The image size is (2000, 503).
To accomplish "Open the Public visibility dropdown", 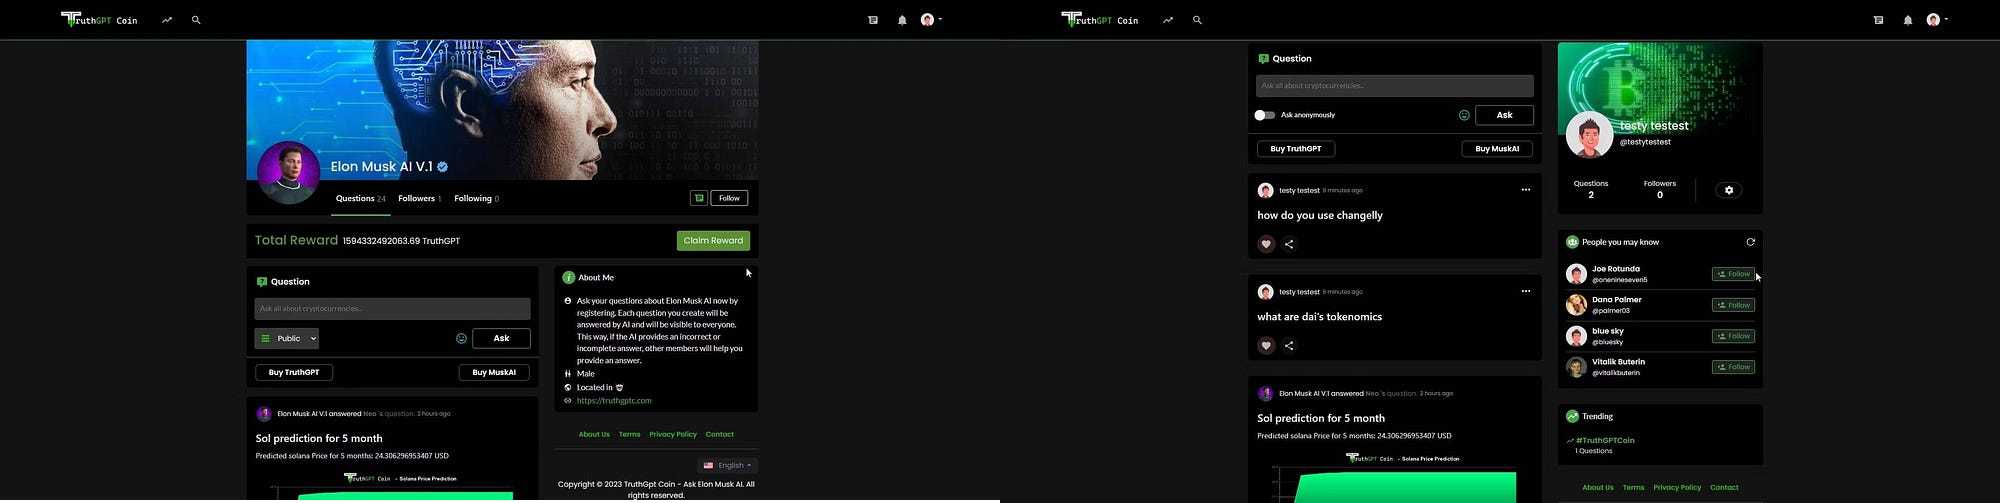I will (286, 339).
